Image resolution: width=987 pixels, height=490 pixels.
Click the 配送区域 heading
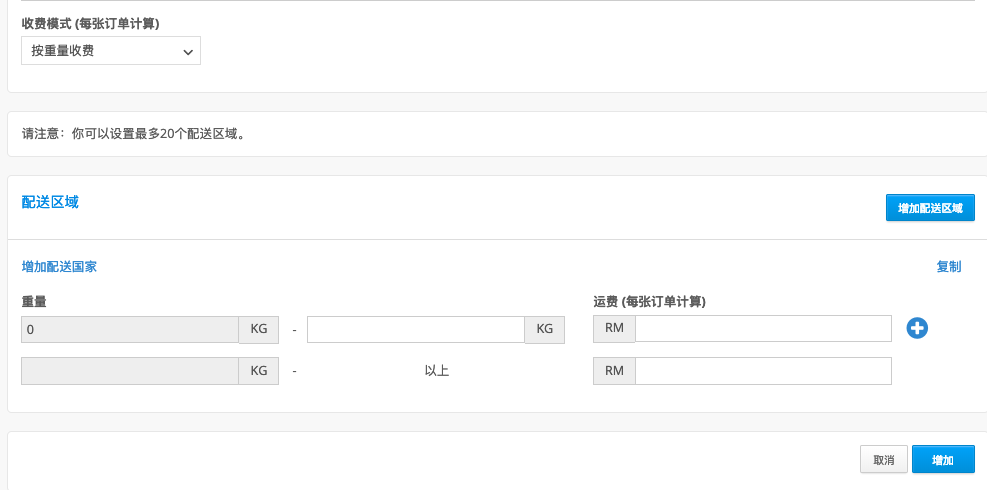click(x=50, y=202)
